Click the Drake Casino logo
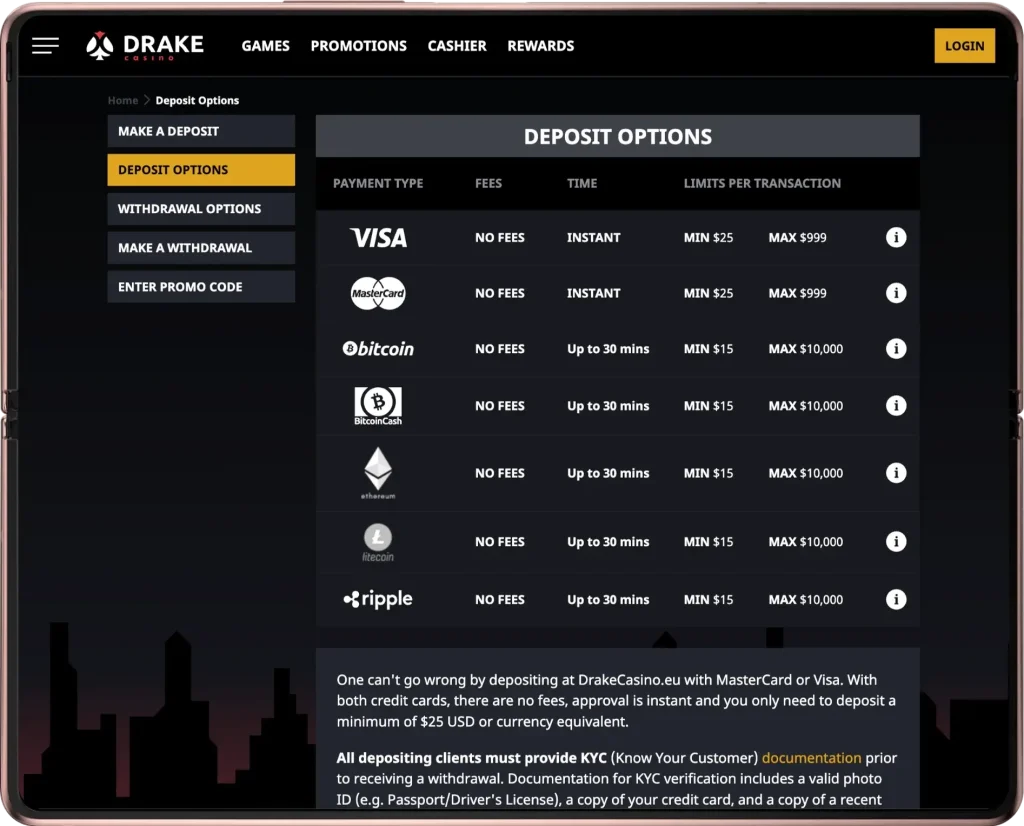Image resolution: width=1024 pixels, height=826 pixels. tap(145, 46)
